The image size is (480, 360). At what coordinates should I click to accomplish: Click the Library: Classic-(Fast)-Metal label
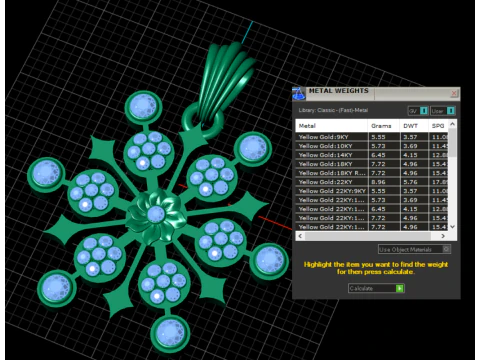(x=333, y=110)
